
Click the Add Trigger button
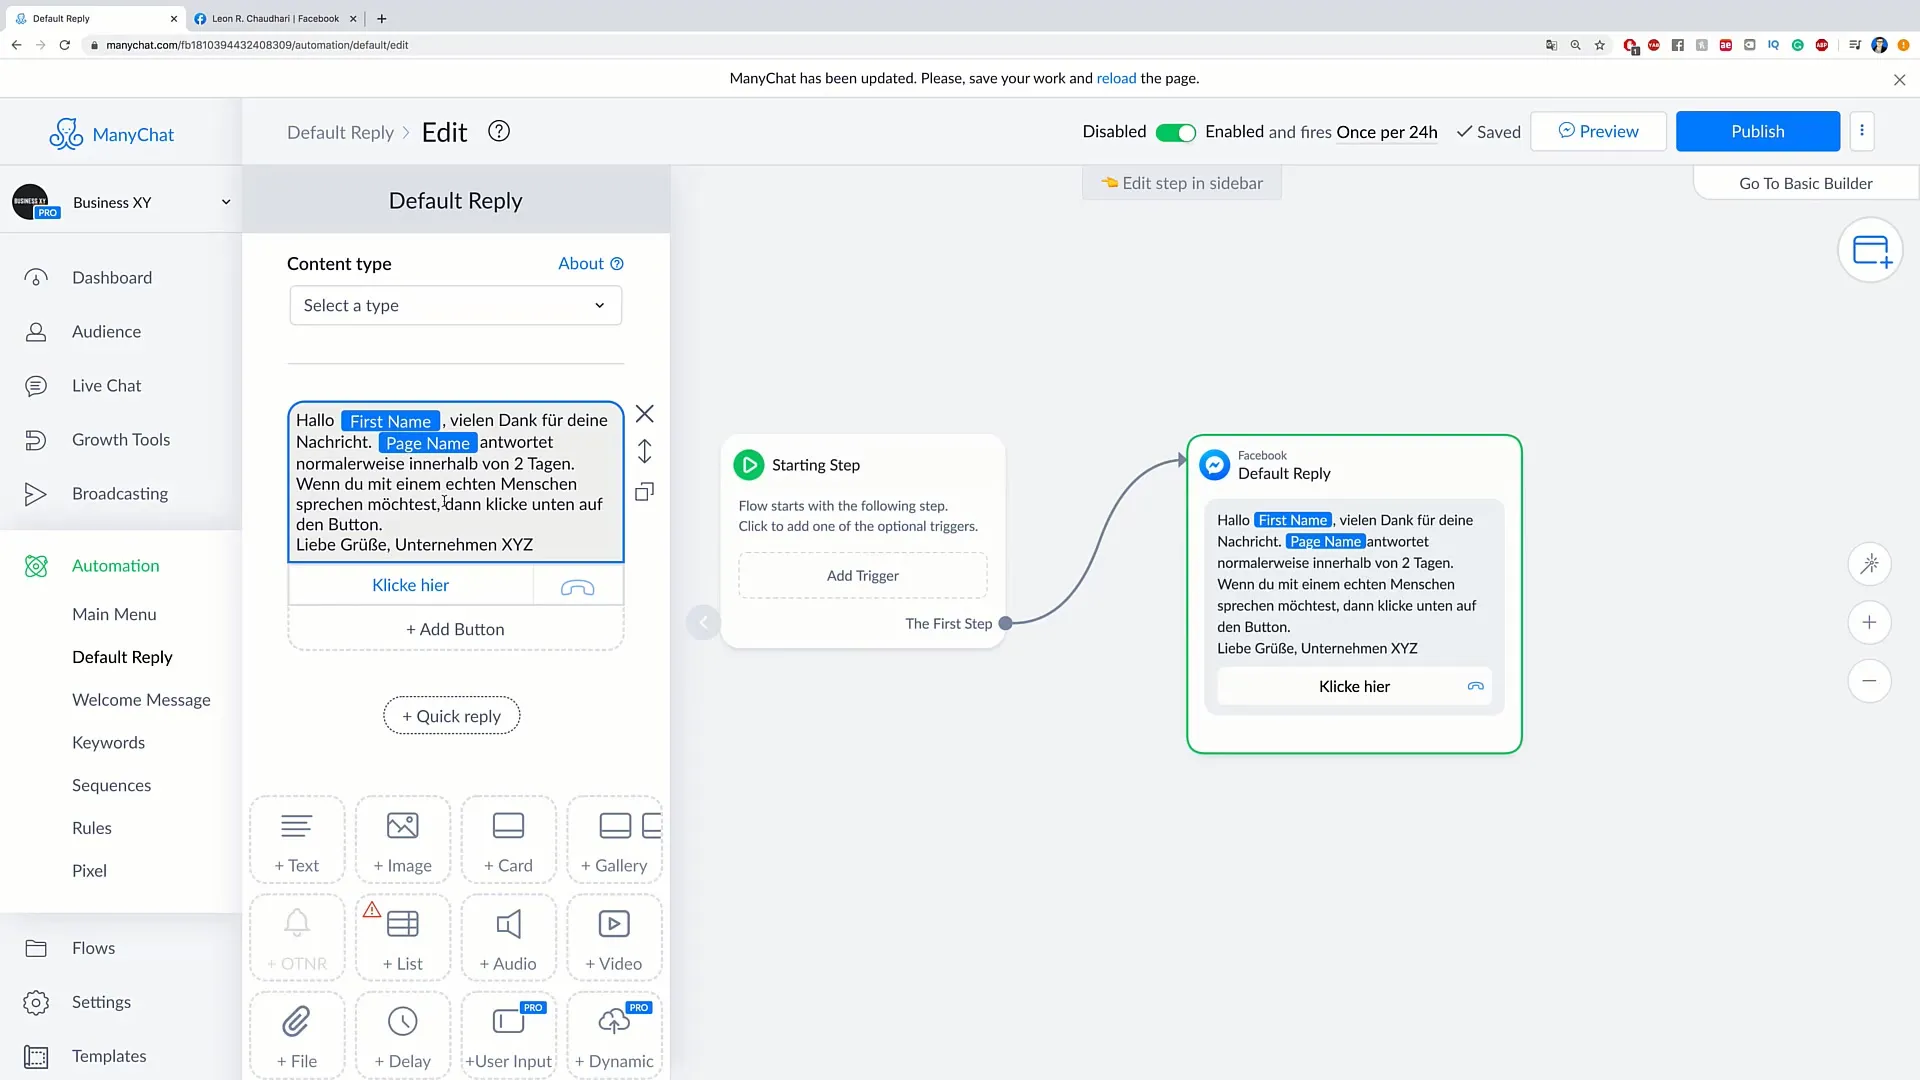[862, 575]
